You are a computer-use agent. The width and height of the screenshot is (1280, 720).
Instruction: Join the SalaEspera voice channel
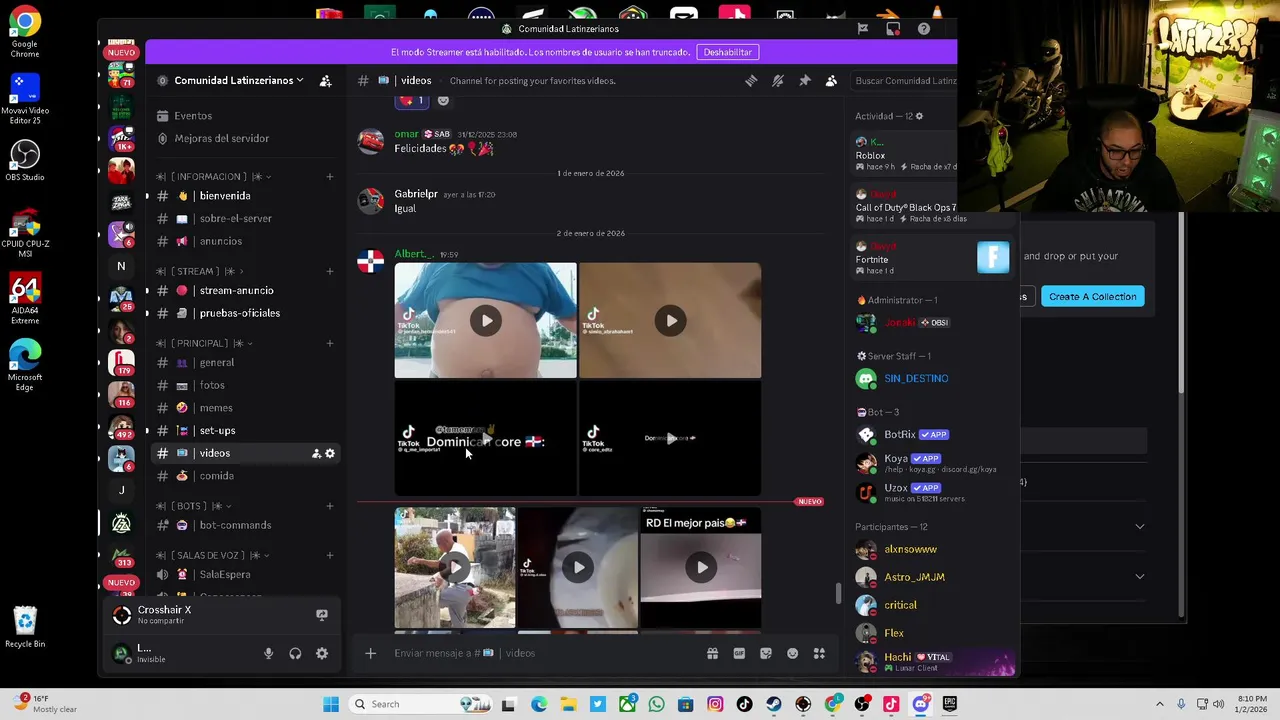[x=224, y=575]
